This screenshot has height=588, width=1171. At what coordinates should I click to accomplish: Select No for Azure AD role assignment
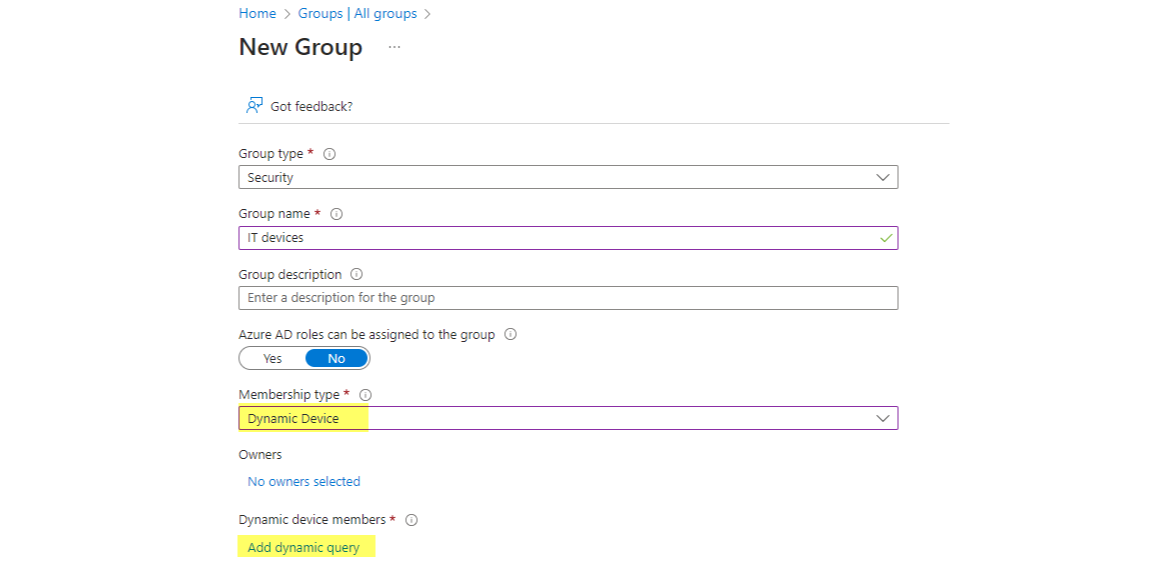[x=336, y=358]
